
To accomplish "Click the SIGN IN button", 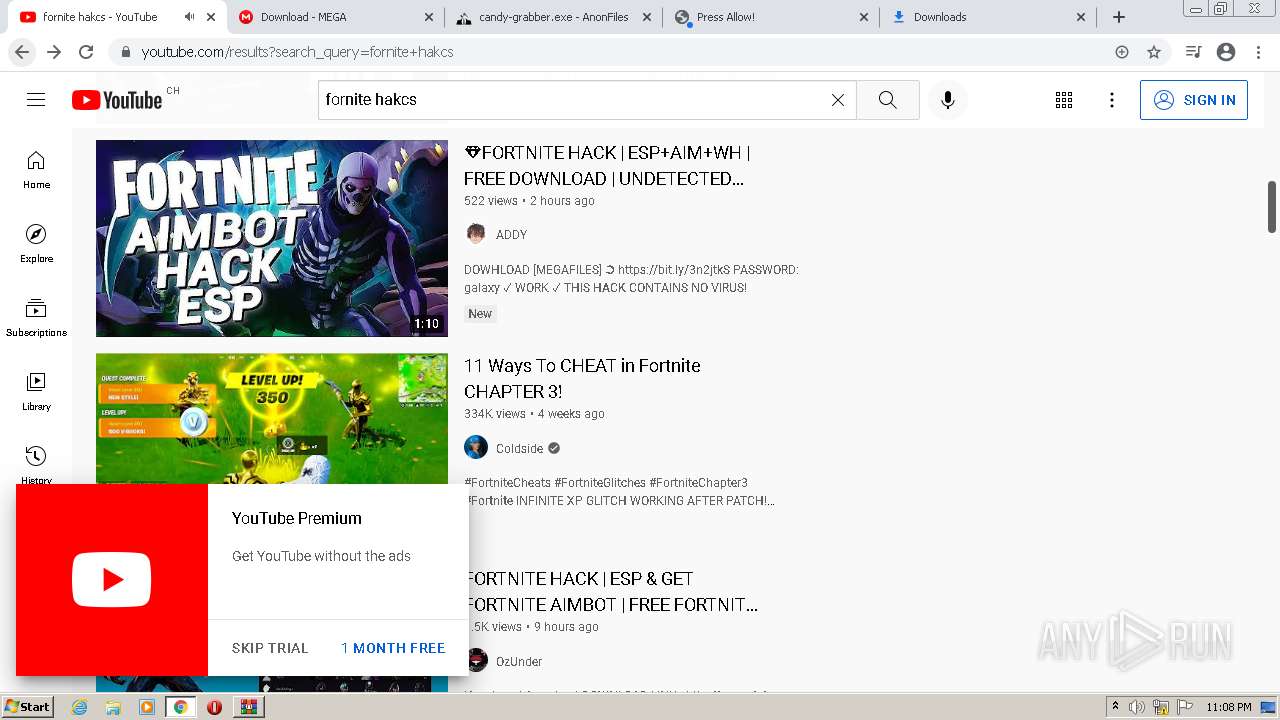I will [x=1194, y=100].
